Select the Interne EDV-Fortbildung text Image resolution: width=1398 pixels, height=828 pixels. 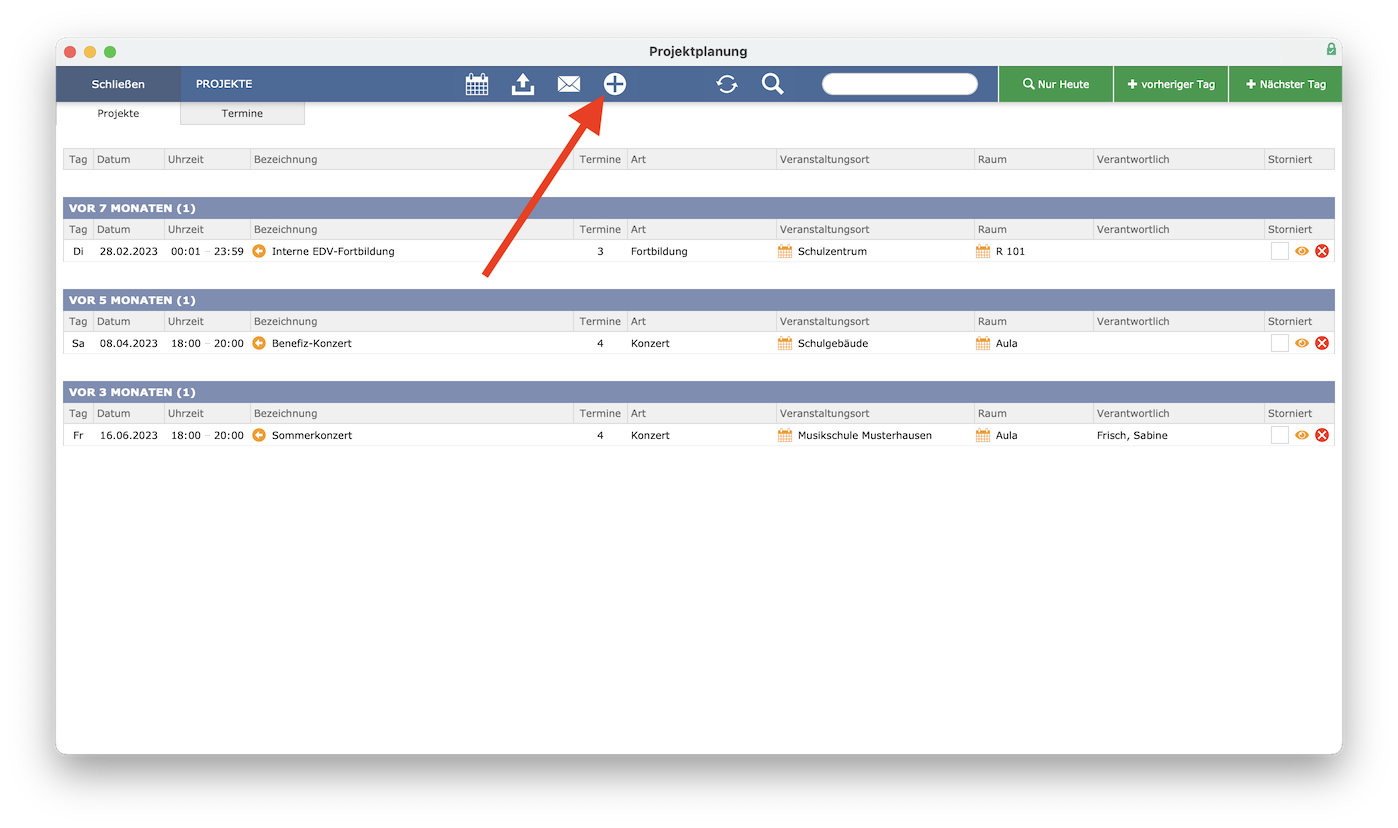click(x=333, y=251)
